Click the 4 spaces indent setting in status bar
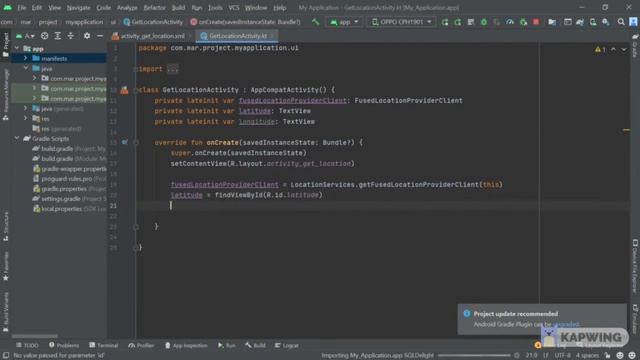Viewport: 640px width, 360px height. [x=587, y=356]
